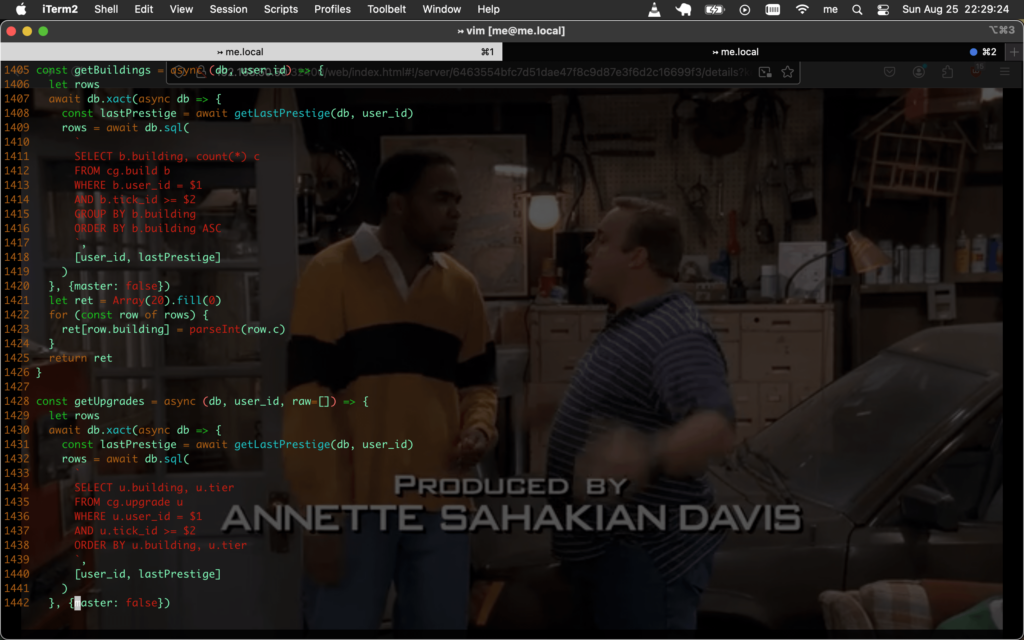The image size is (1024, 640).
Task: Open the View menu
Action: pyautogui.click(x=181, y=9)
